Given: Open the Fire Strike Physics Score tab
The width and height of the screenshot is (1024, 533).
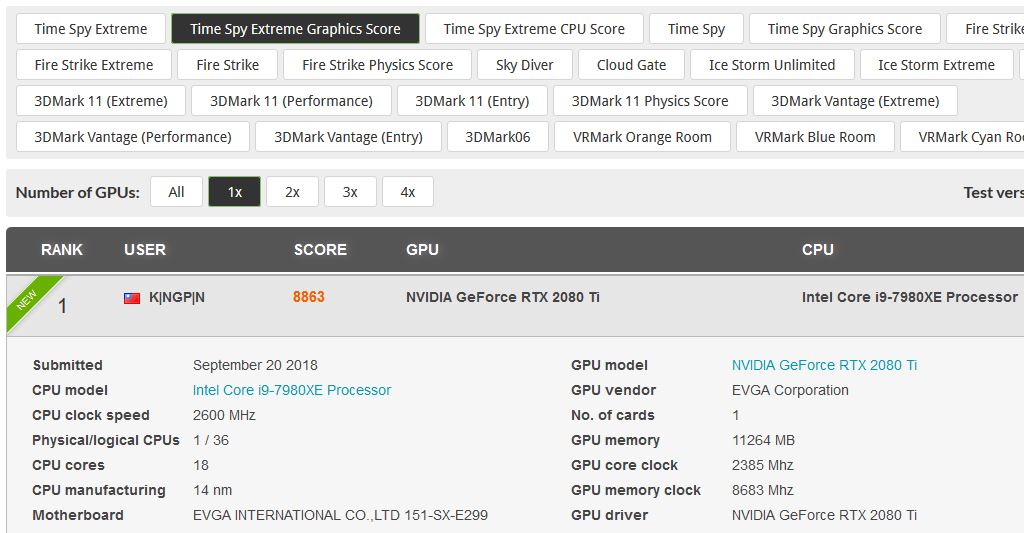Looking at the screenshot, I should pyautogui.click(x=377, y=65).
